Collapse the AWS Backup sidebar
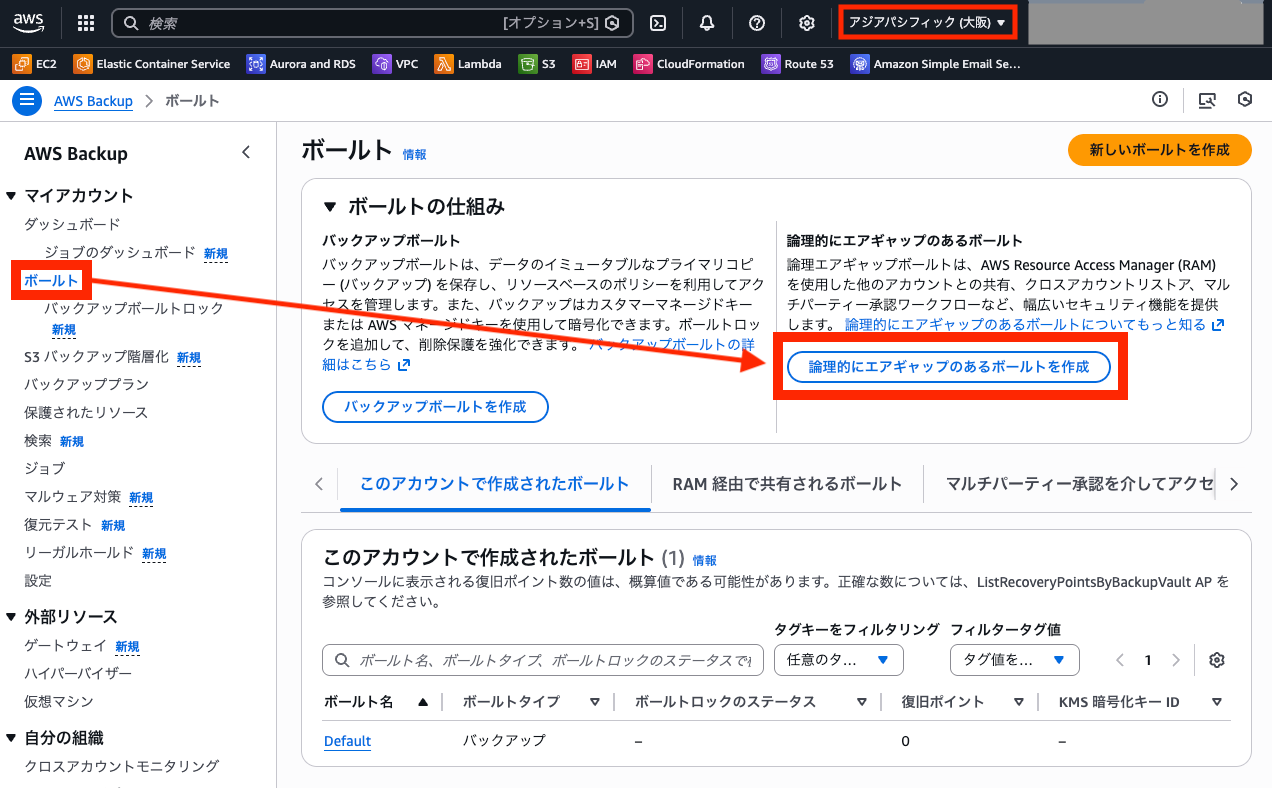1272x788 pixels. (246, 152)
